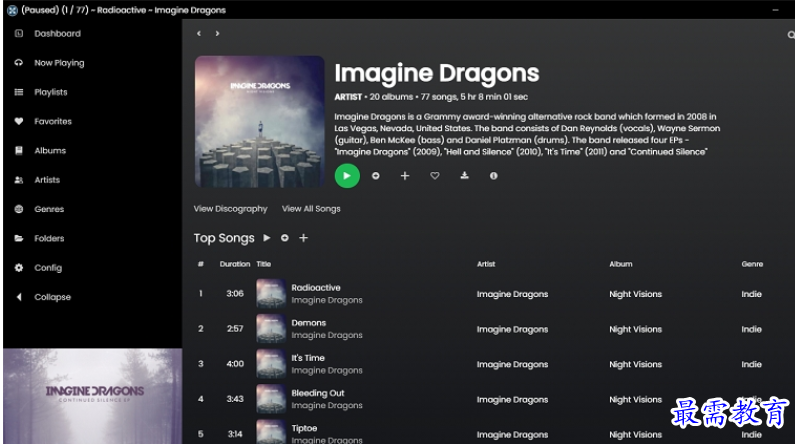795x444 pixels.
Task: Click the Radioactive song thumbnail
Action: click(271, 293)
